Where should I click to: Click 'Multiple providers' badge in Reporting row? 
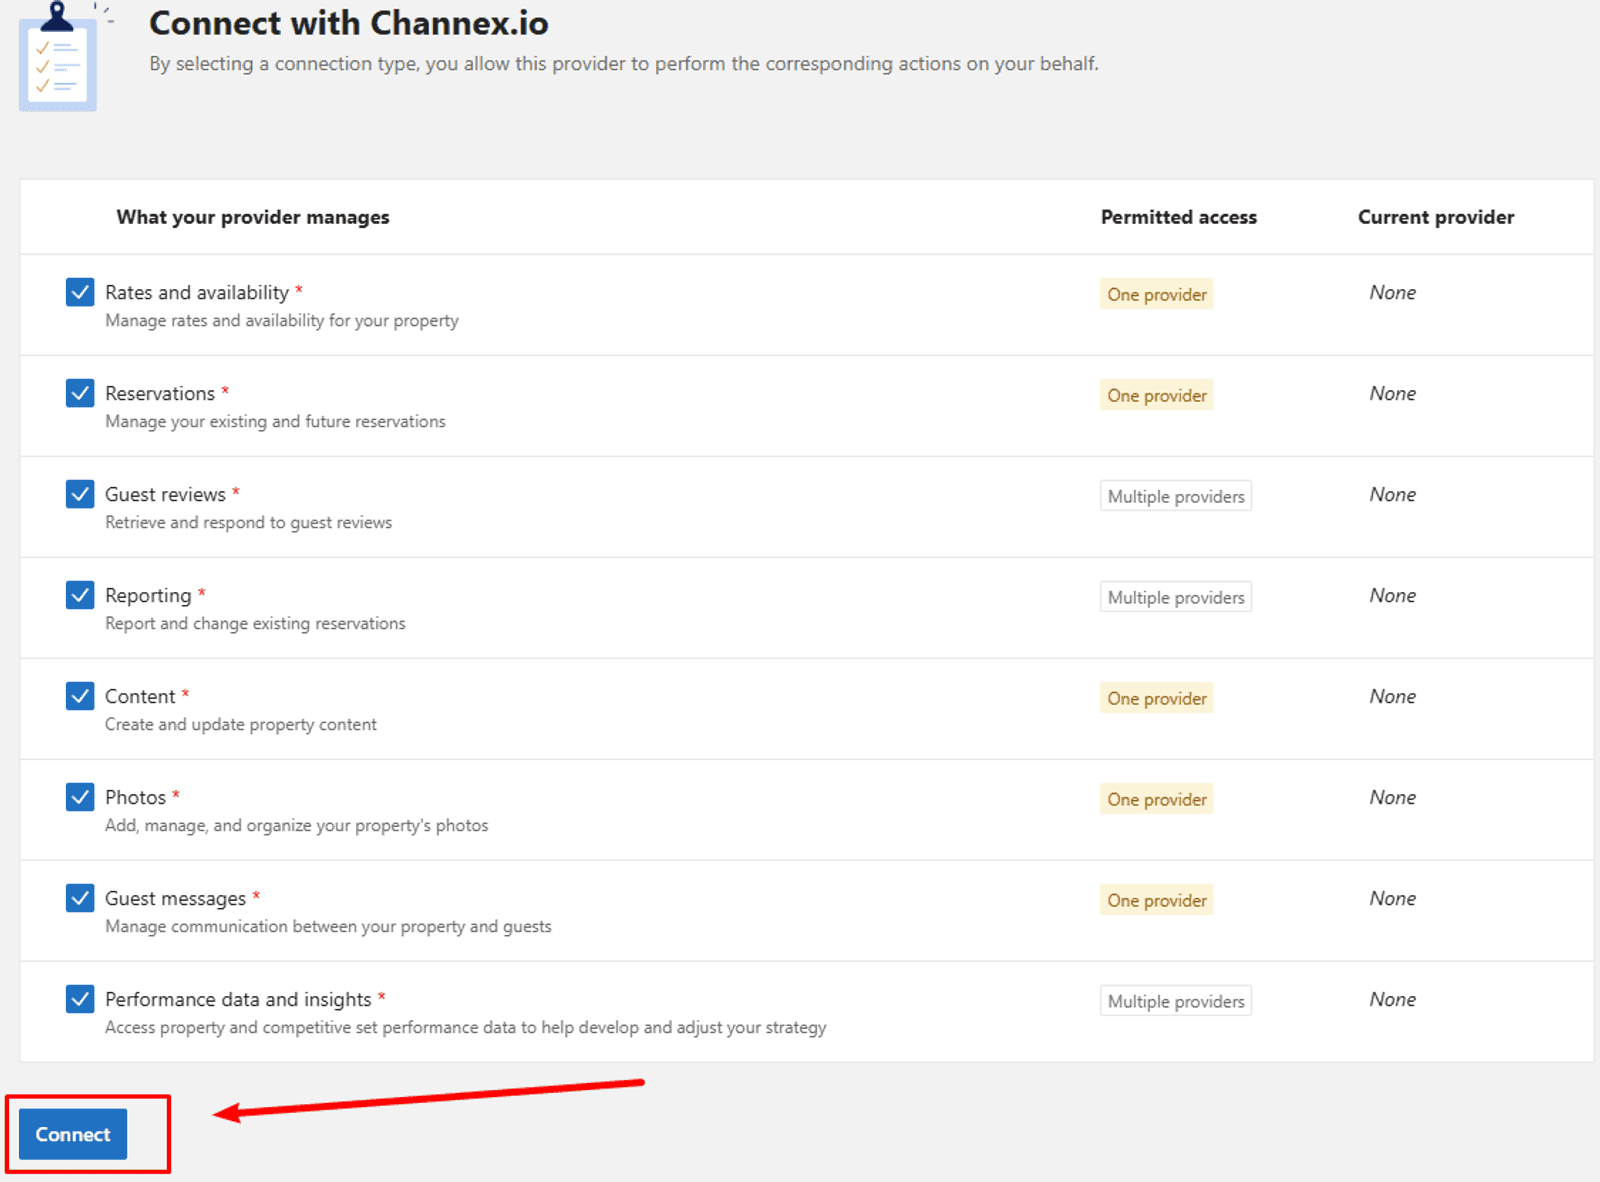[x=1176, y=597]
